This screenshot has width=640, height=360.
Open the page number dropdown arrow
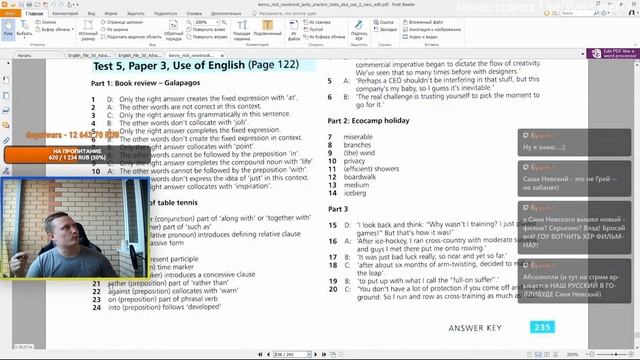309,354
